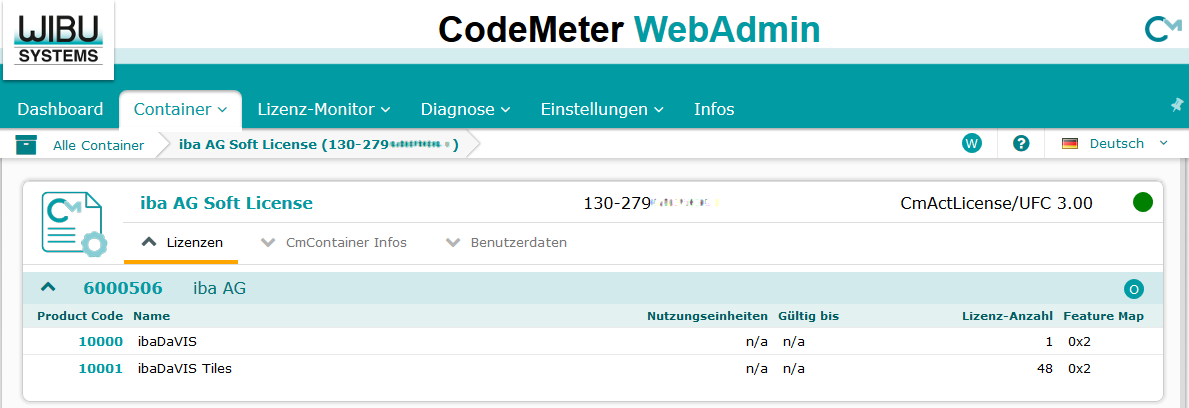Click the WIBU Systems logo

click(58, 40)
